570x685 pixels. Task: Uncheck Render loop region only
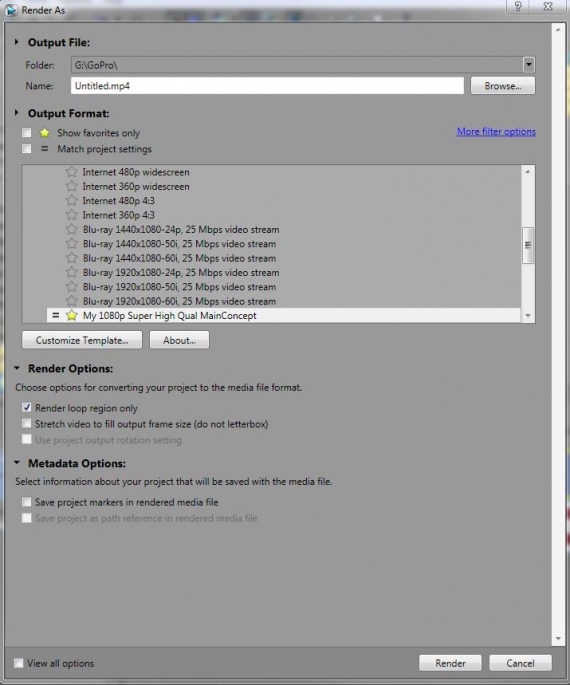tap(27, 407)
